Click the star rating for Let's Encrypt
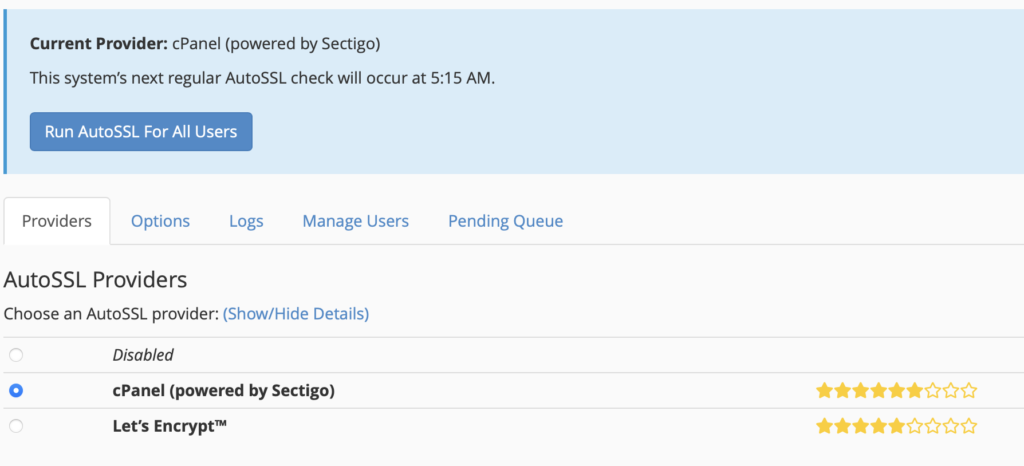The image size is (1024, 466). coord(897,427)
